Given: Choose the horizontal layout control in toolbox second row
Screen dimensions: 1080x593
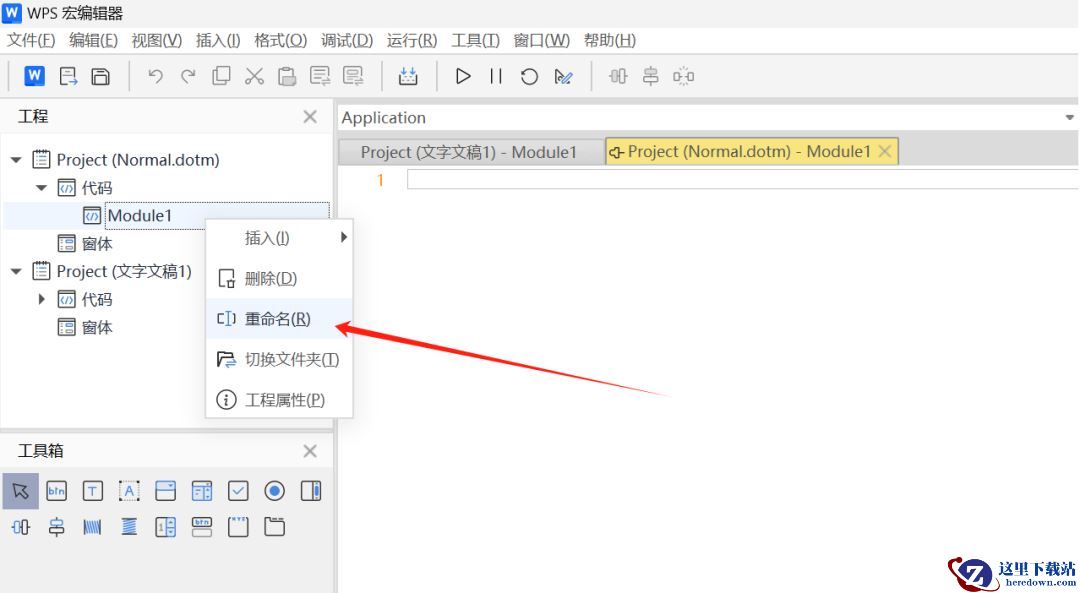Looking at the screenshot, I should coord(21,527).
